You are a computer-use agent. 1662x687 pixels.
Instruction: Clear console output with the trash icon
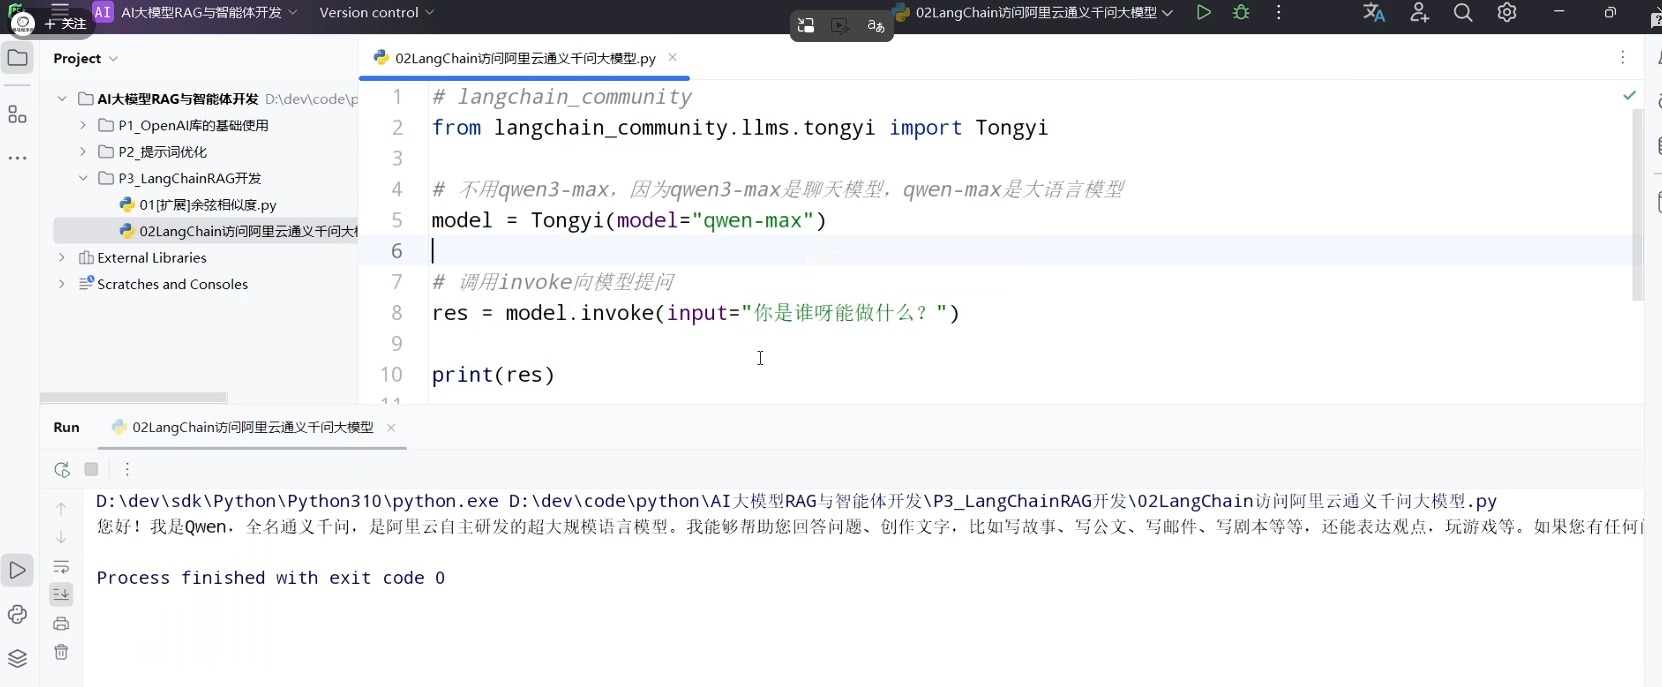pos(61,652)
